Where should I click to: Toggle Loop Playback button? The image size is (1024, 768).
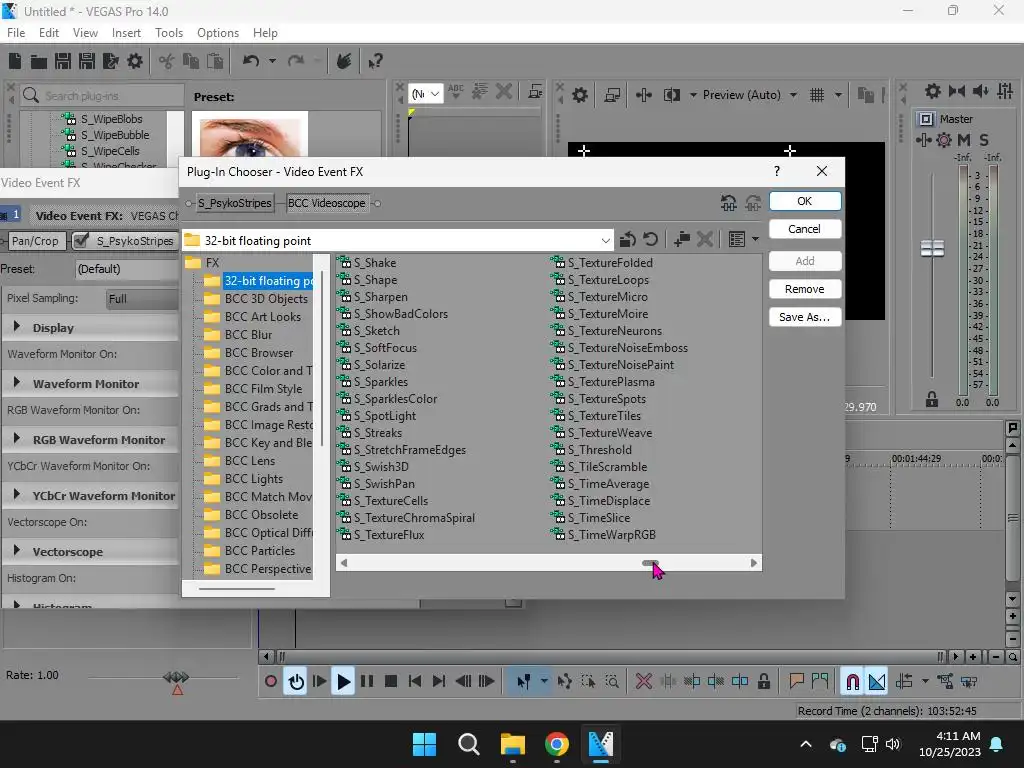coord(296,682)
